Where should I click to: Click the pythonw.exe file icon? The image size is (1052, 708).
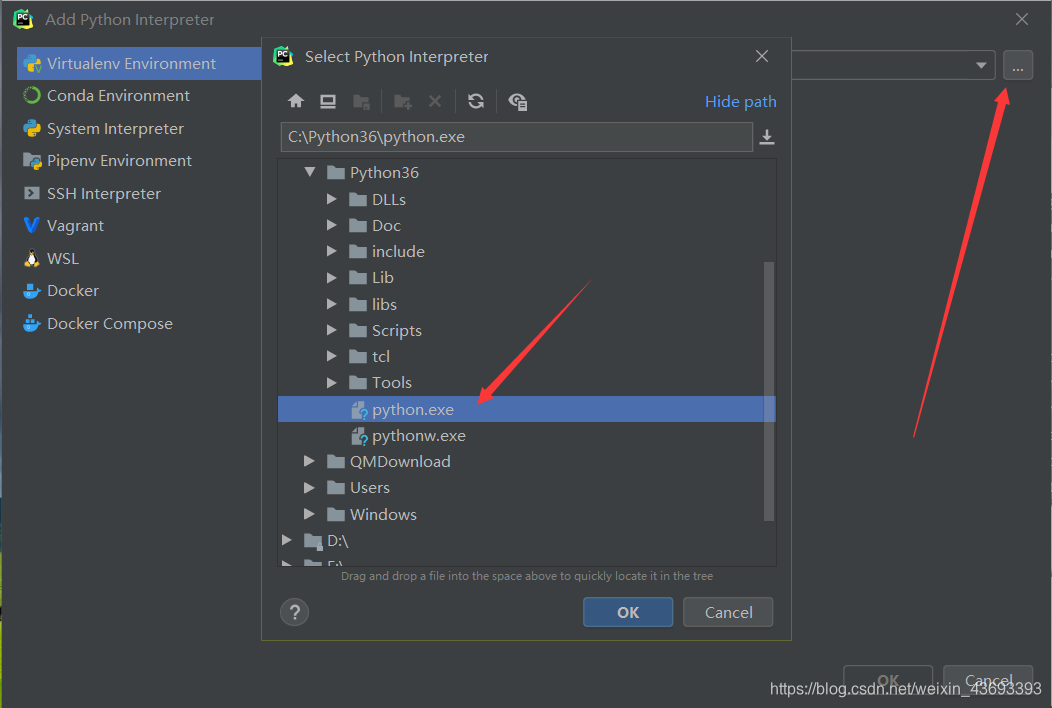(360, 436)
